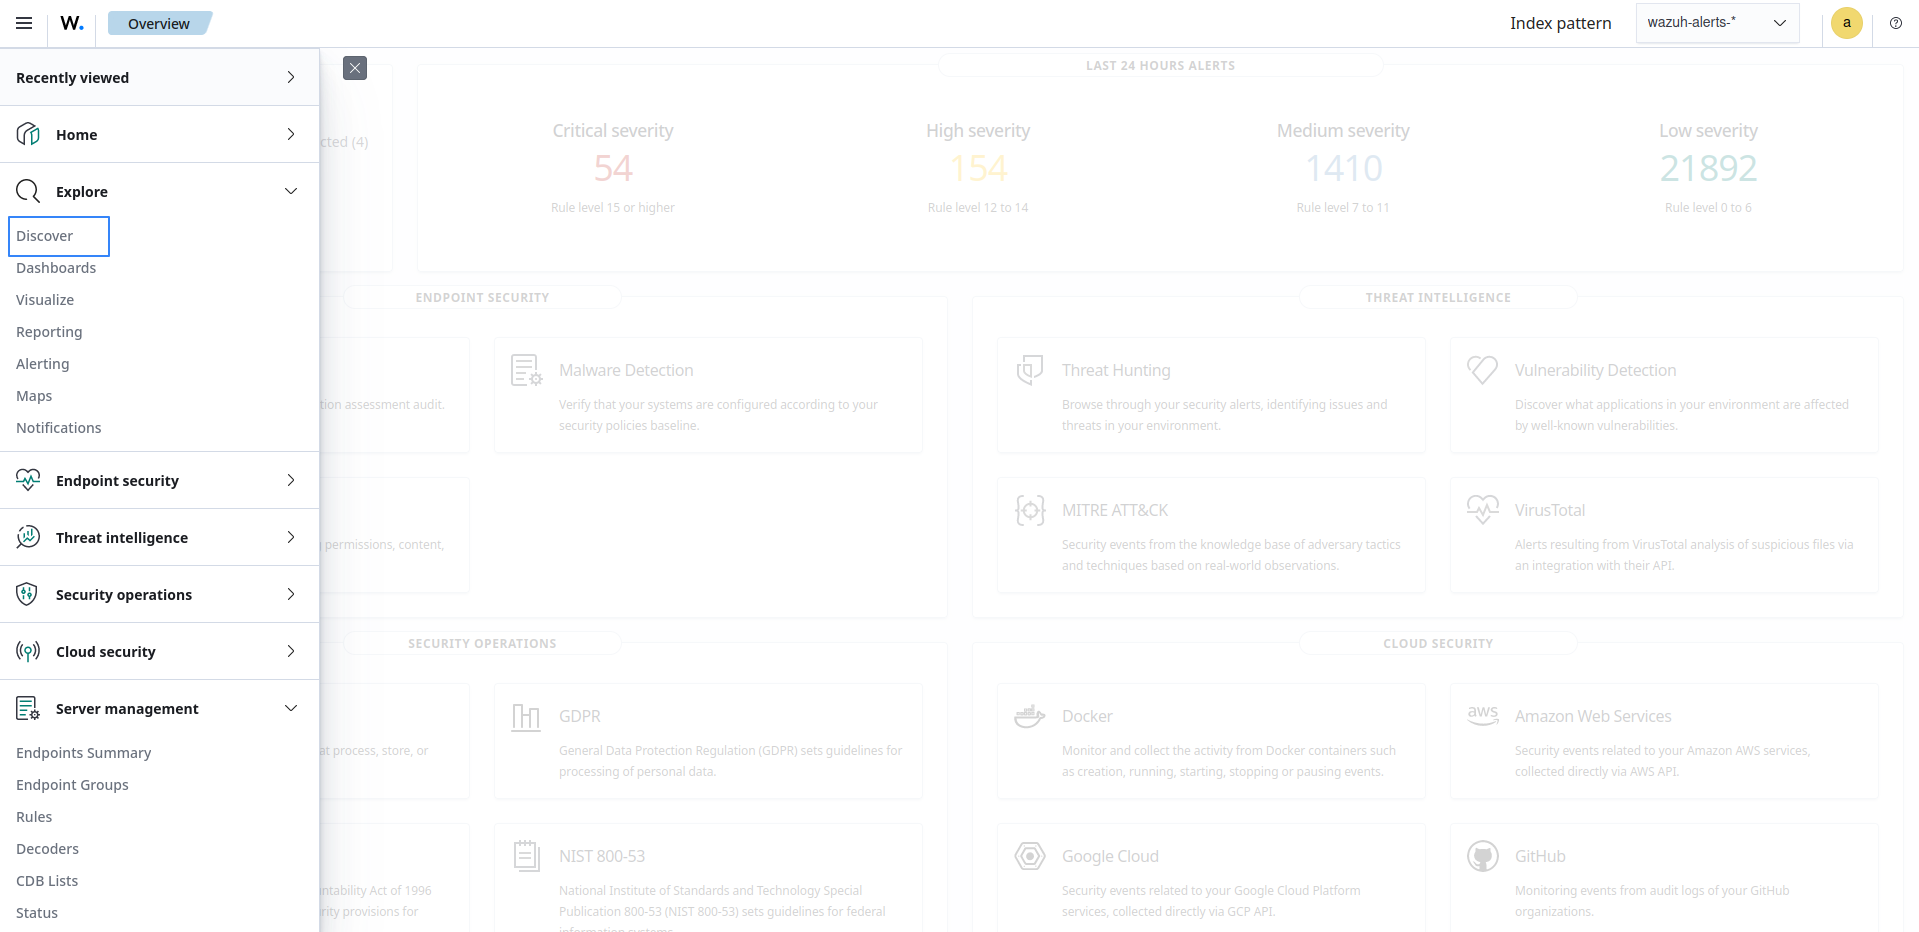Expand the Recently viewed section

290,77
